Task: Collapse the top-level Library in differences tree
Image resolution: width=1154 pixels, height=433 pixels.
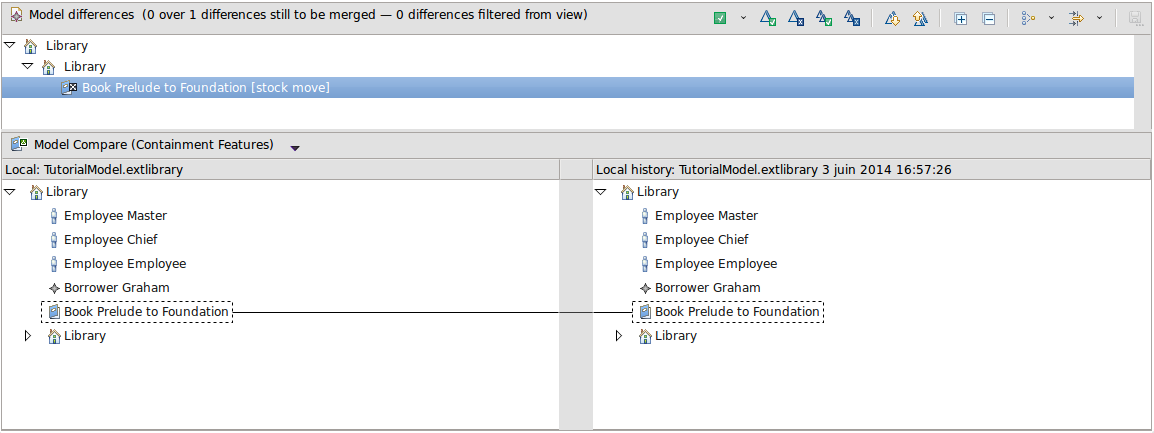Action: coord(10,45)
